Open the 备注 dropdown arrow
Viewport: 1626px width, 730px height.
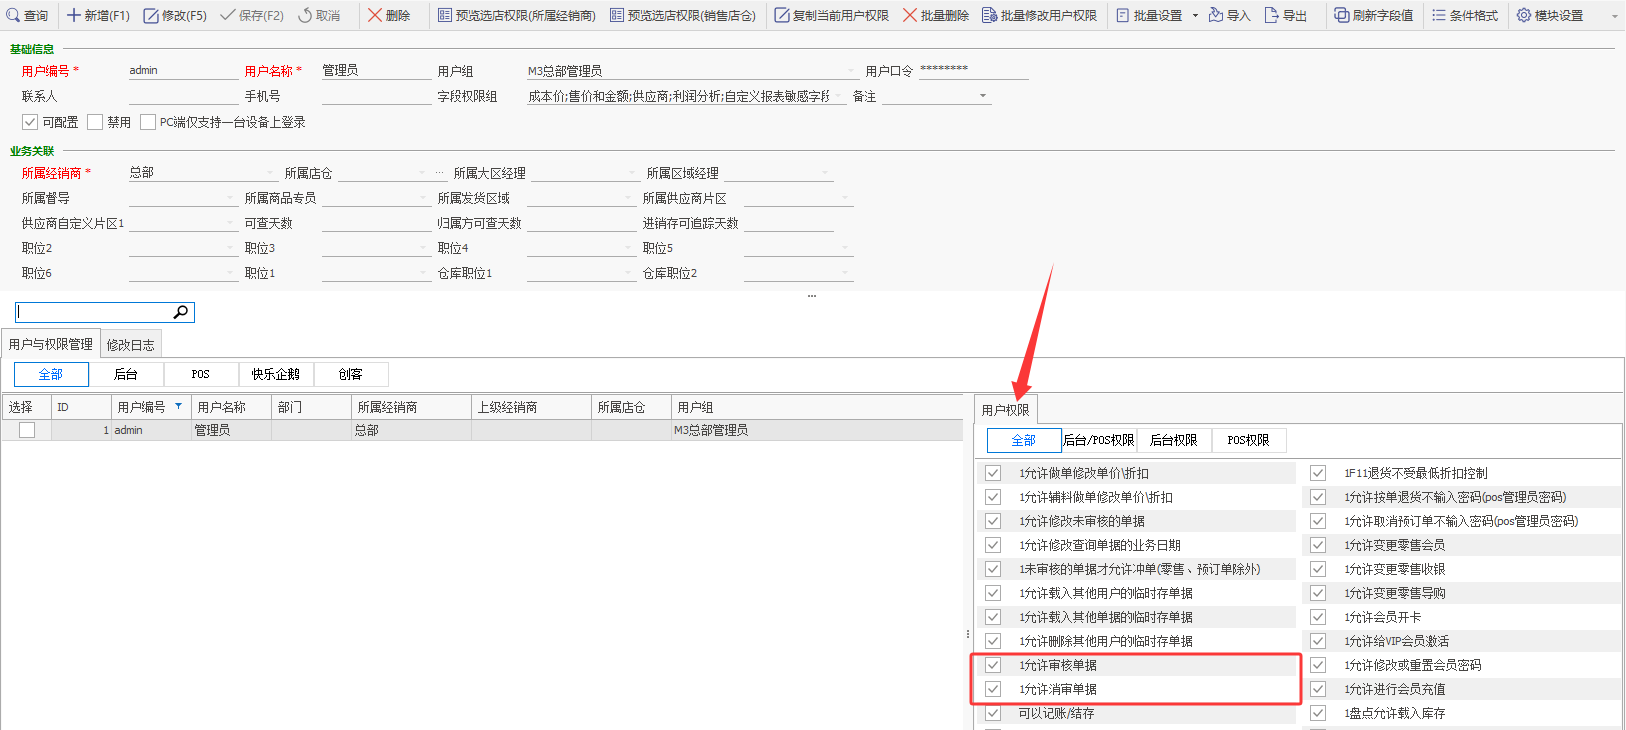click(x=983, y=96)
